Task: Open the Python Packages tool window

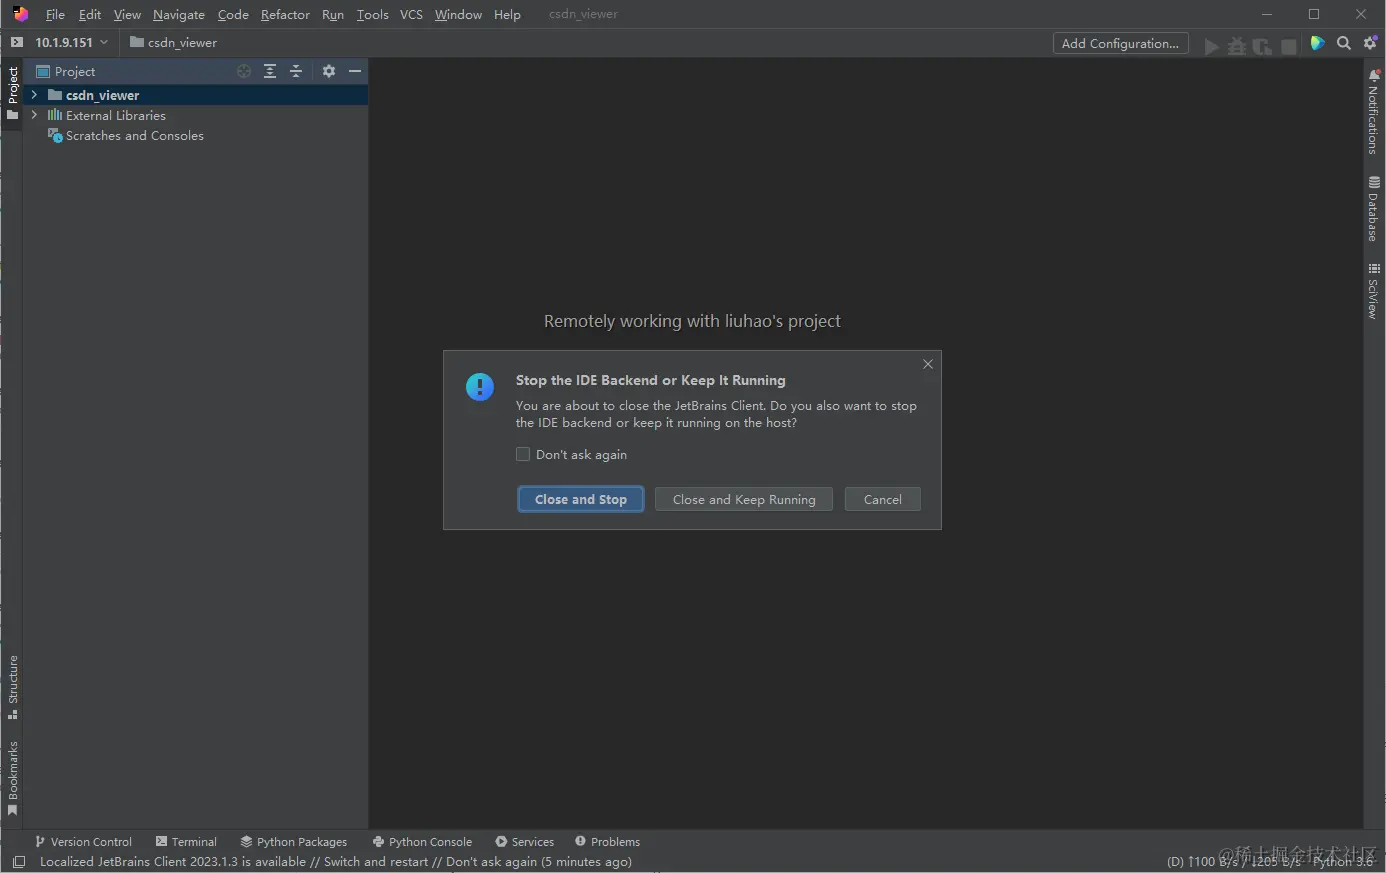Action: click(x=293, y=842)
